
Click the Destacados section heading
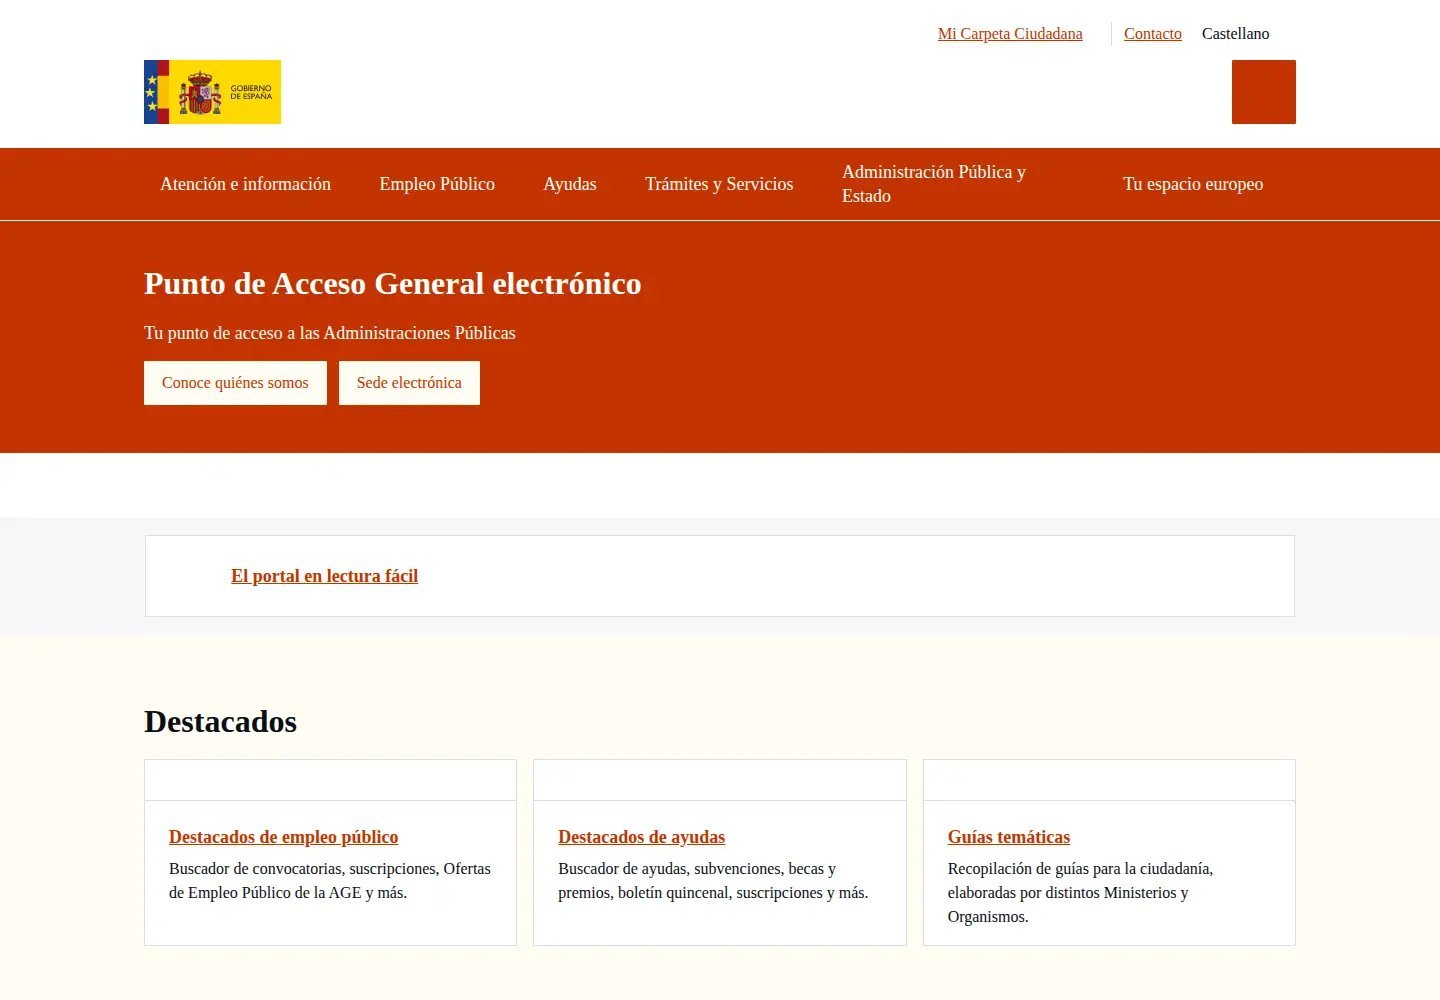coord(220,722)
